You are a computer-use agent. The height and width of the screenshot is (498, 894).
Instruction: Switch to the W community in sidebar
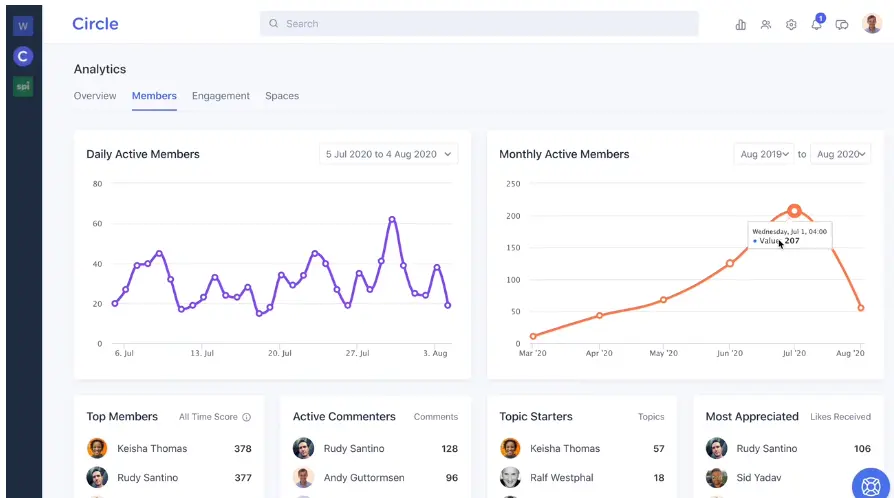click(23, 26)
